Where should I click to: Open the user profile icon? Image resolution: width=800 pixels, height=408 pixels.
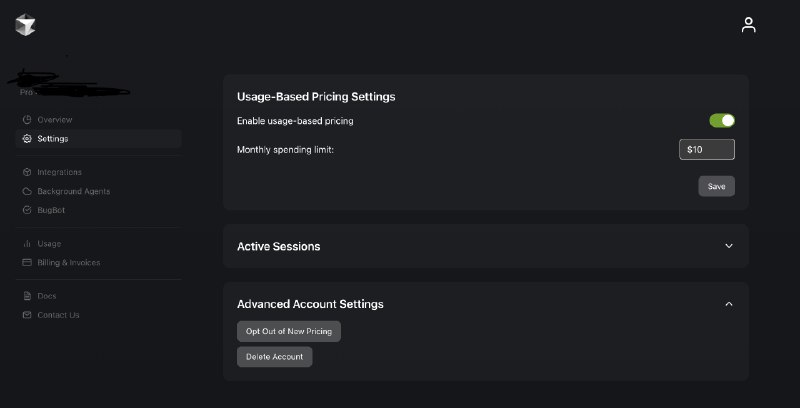748,24
